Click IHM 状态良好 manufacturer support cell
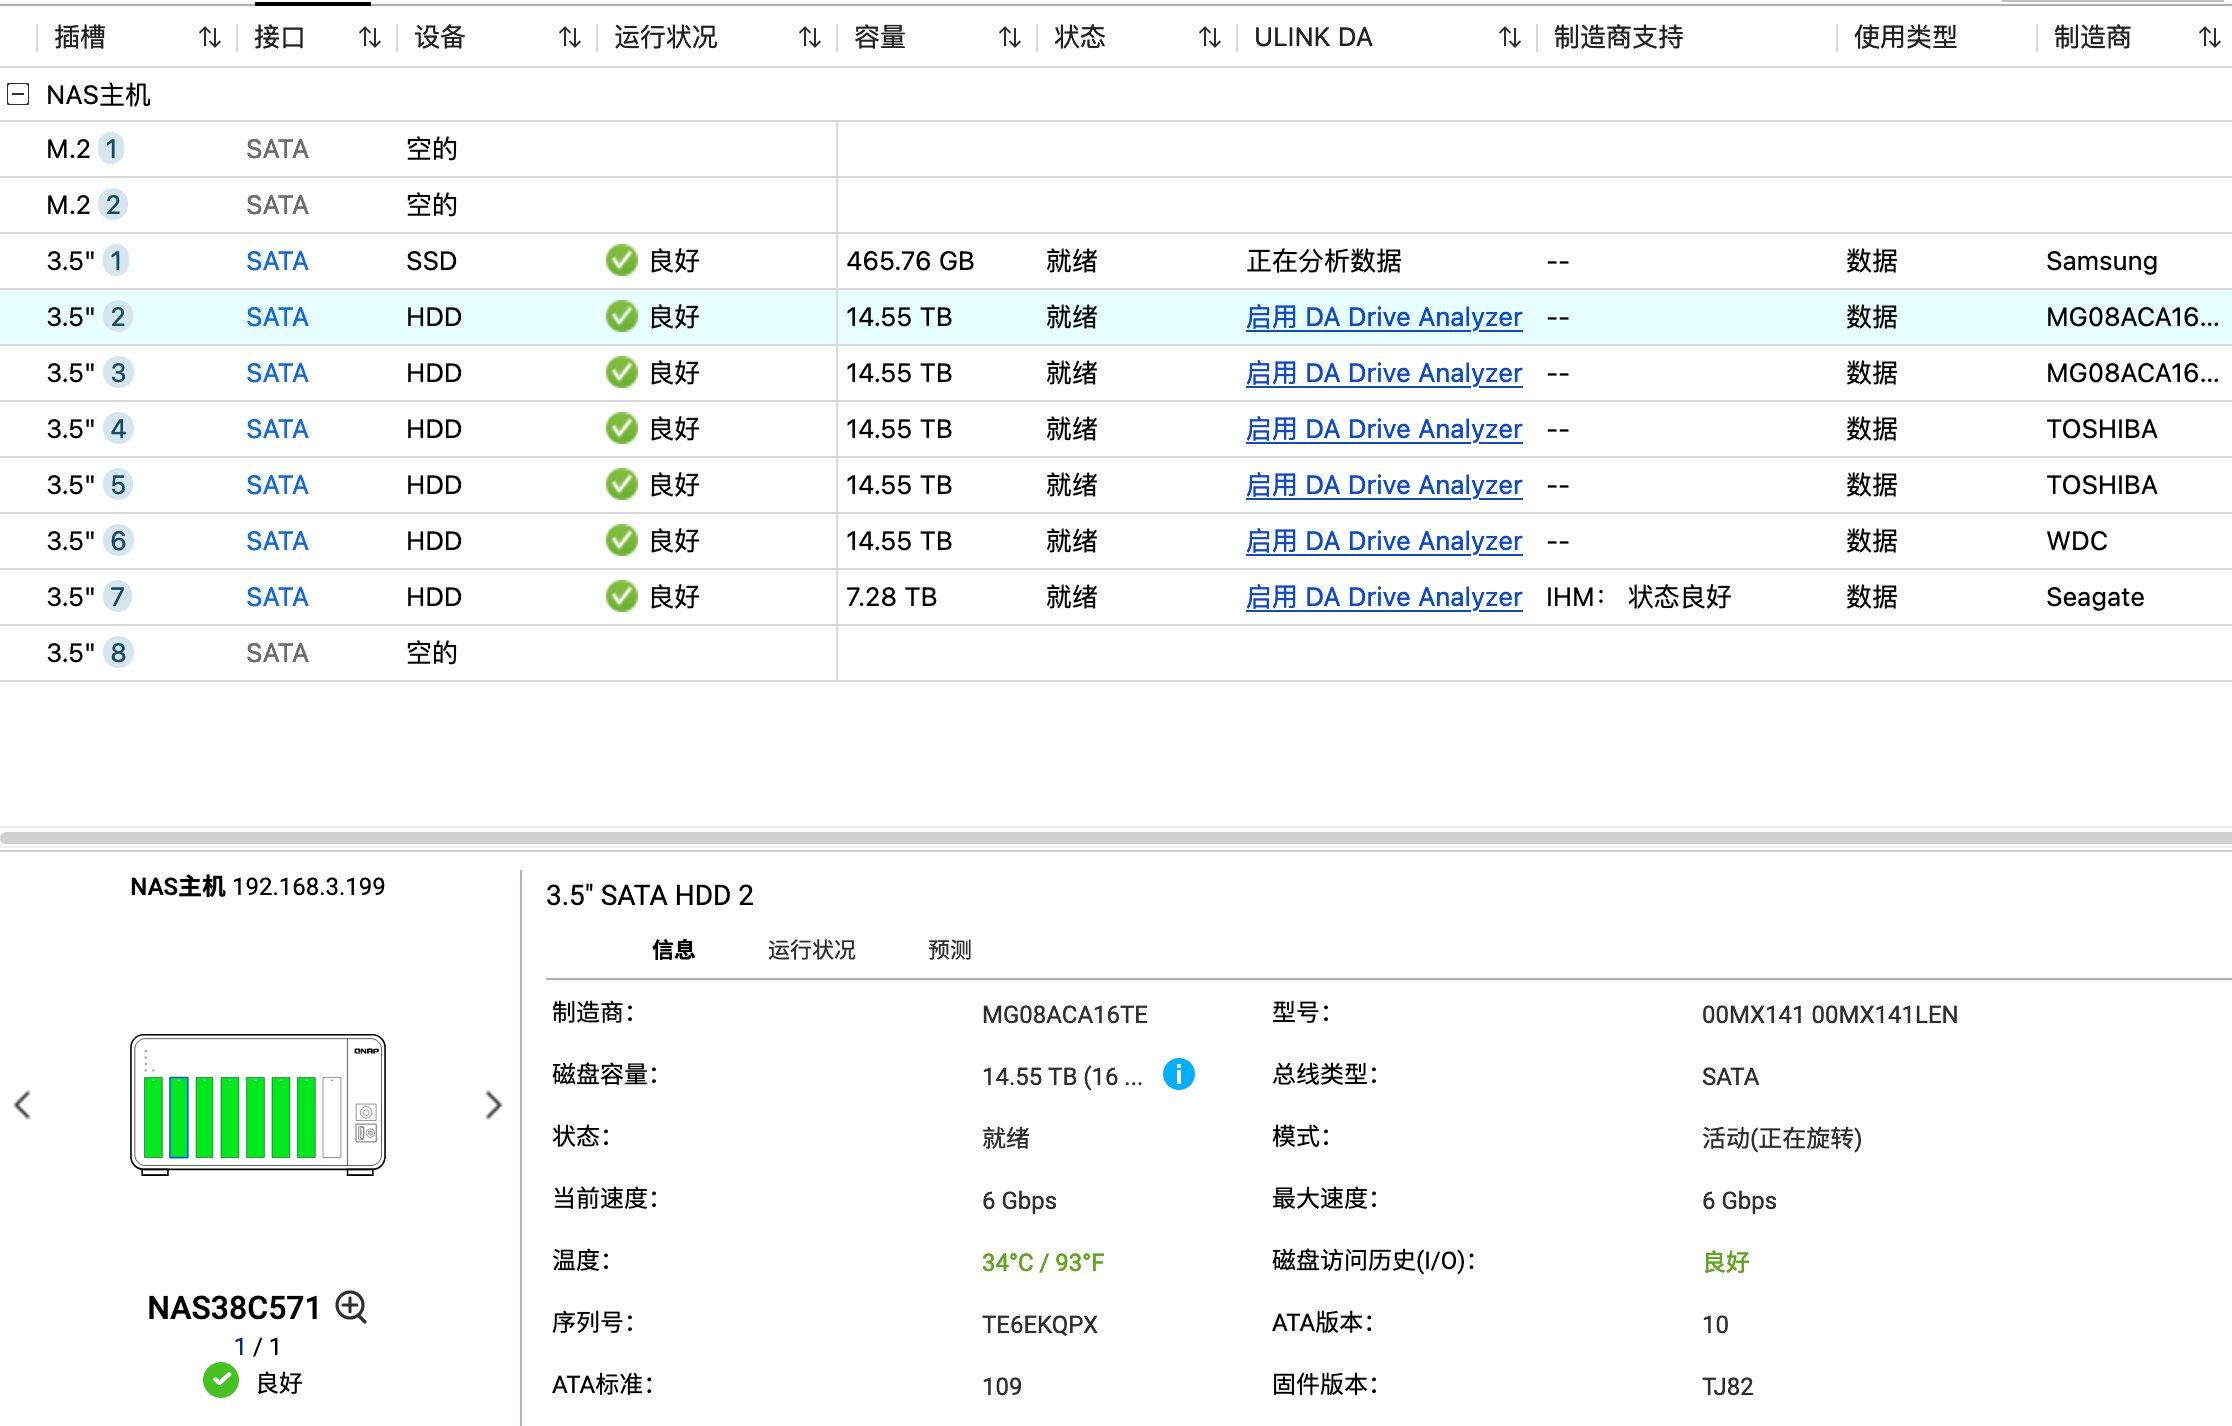 pos(1638,597)
